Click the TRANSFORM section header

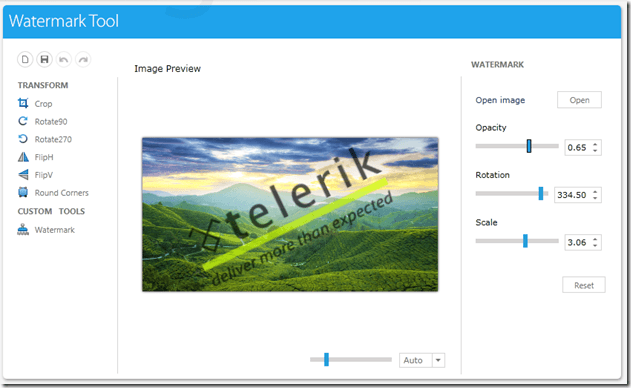point(43,85)
